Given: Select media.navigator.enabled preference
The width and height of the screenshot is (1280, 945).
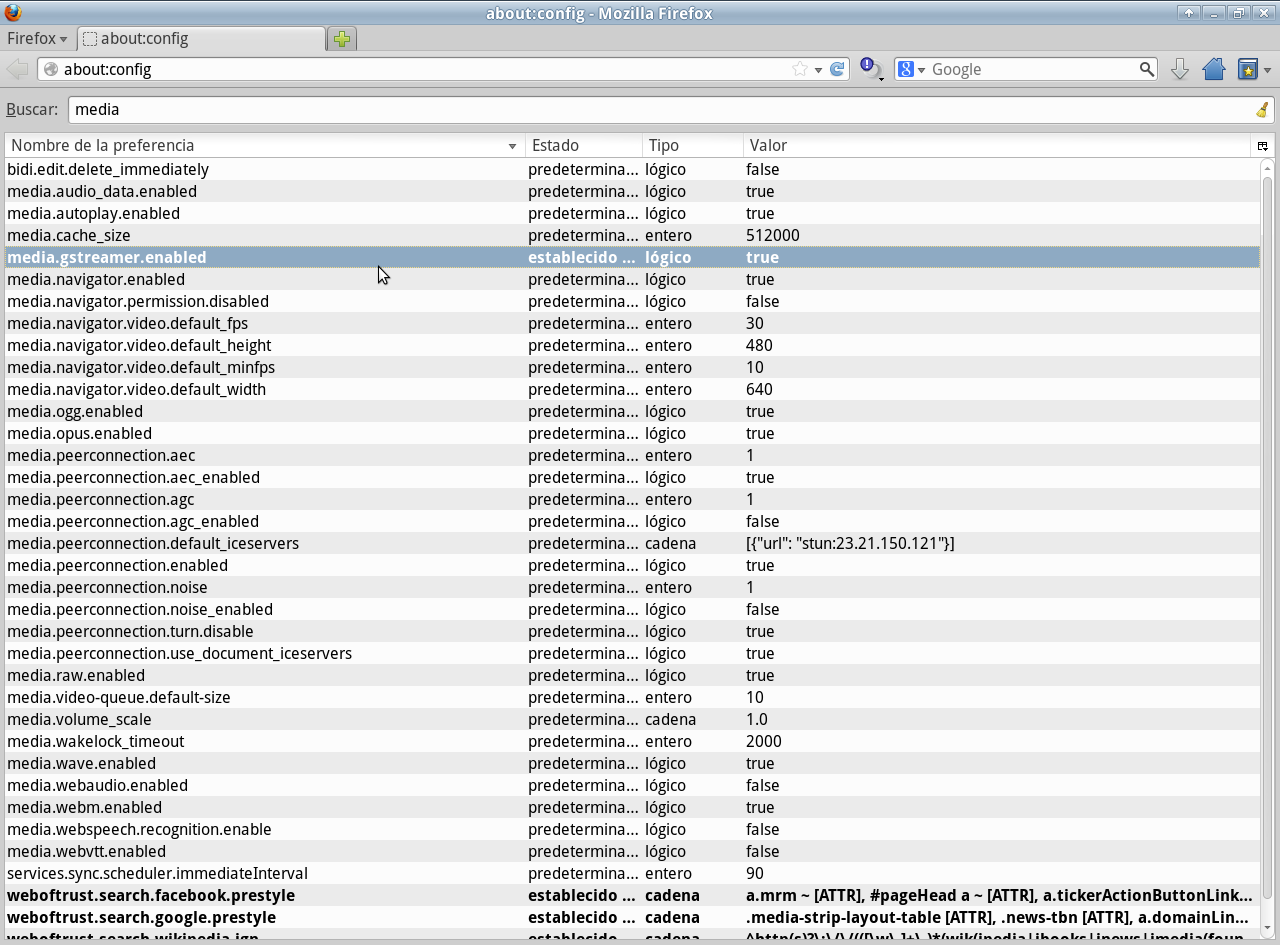Looking at the screenshot, I should pyautogui.click(x=632, y=279).
